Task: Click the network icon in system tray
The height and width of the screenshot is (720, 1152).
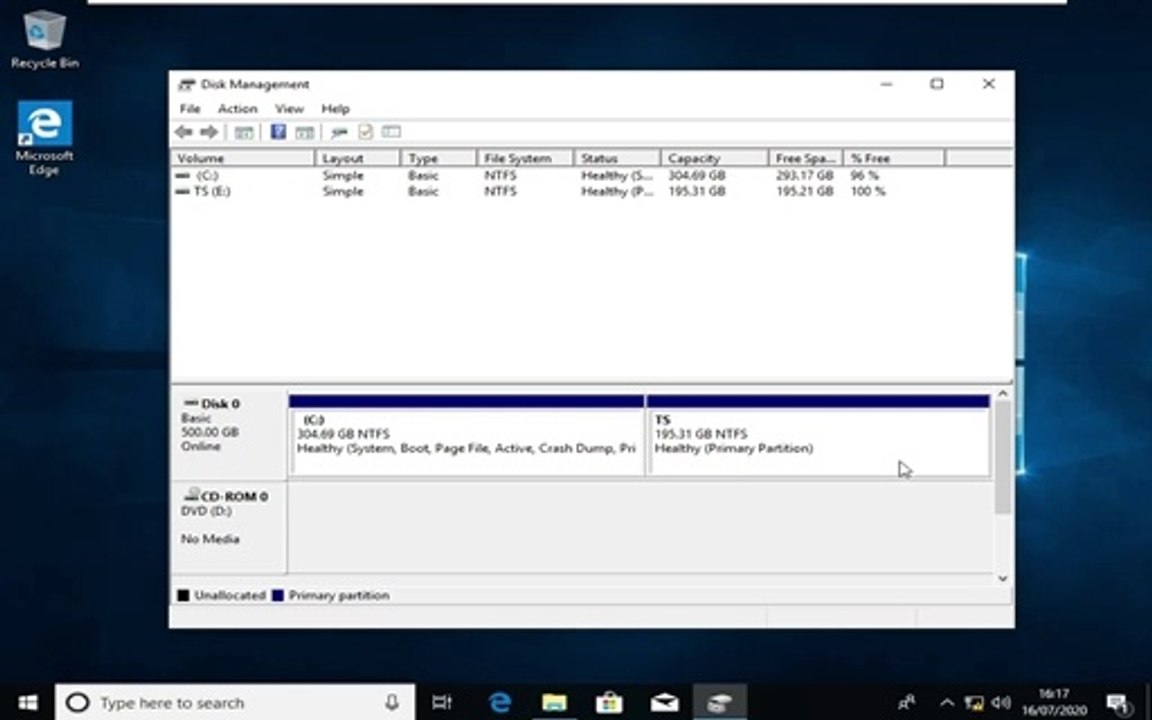Action: tap(974, 702)
